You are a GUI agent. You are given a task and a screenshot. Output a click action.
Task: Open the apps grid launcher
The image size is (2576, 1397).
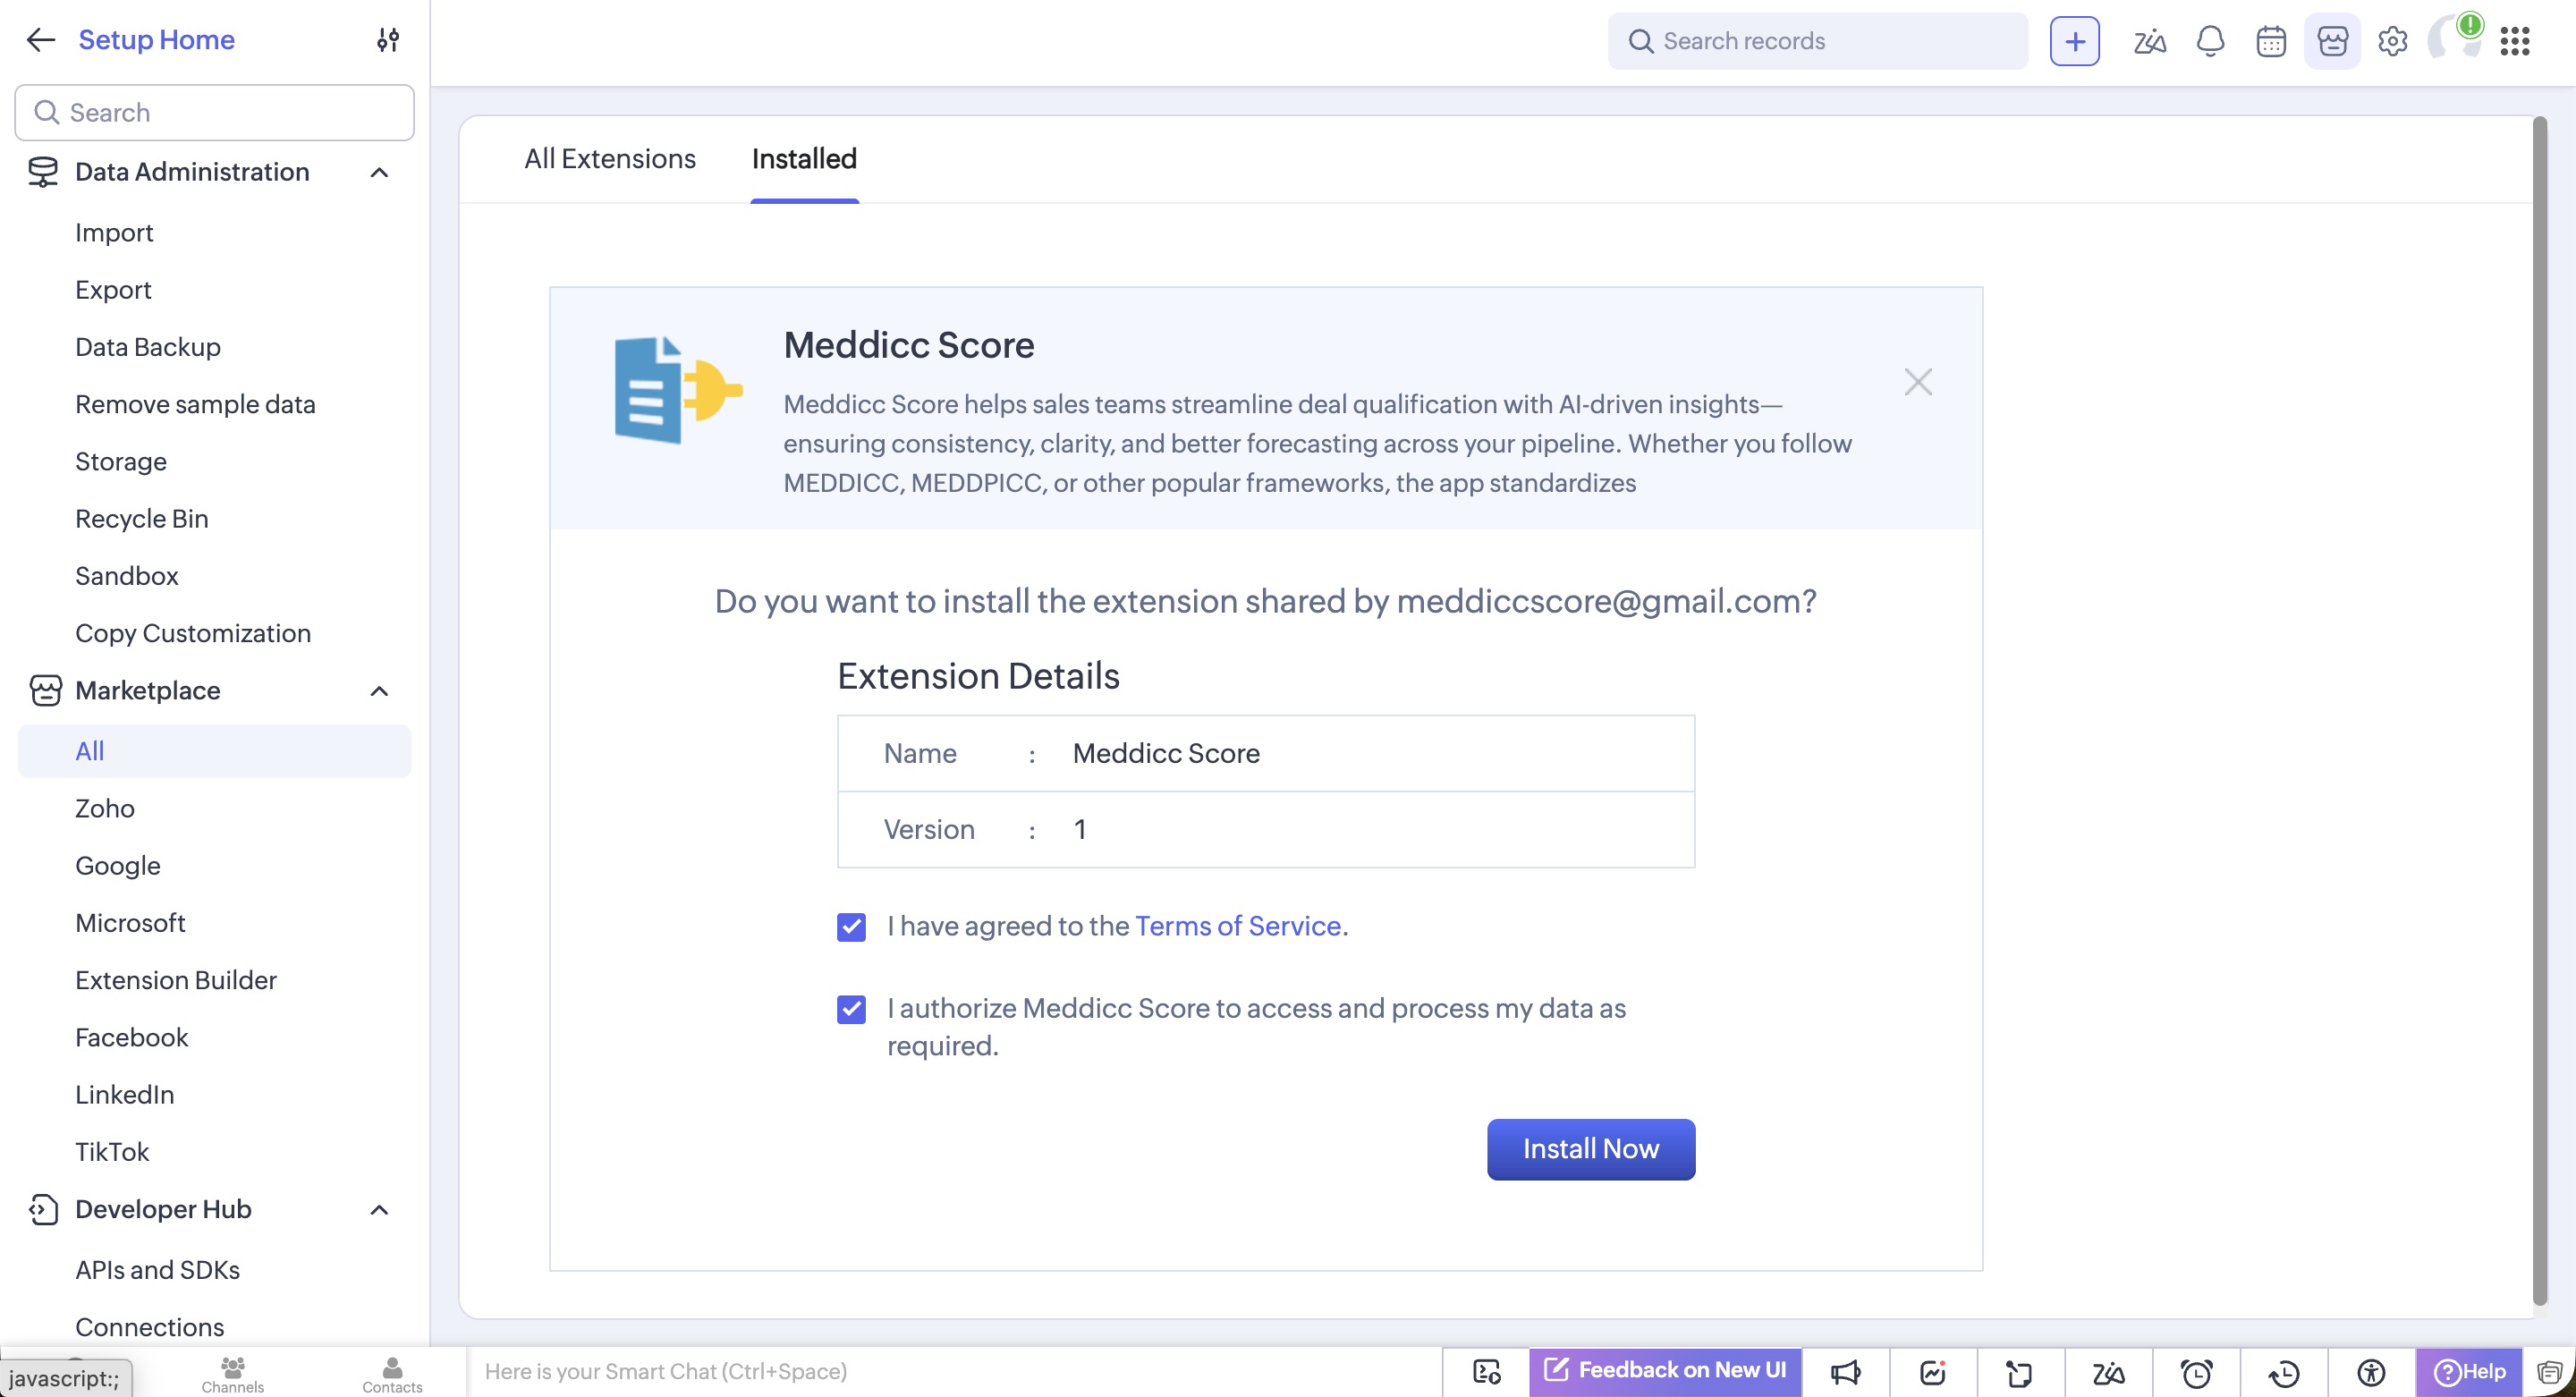pyautogui.click(x=2514, y=41)
